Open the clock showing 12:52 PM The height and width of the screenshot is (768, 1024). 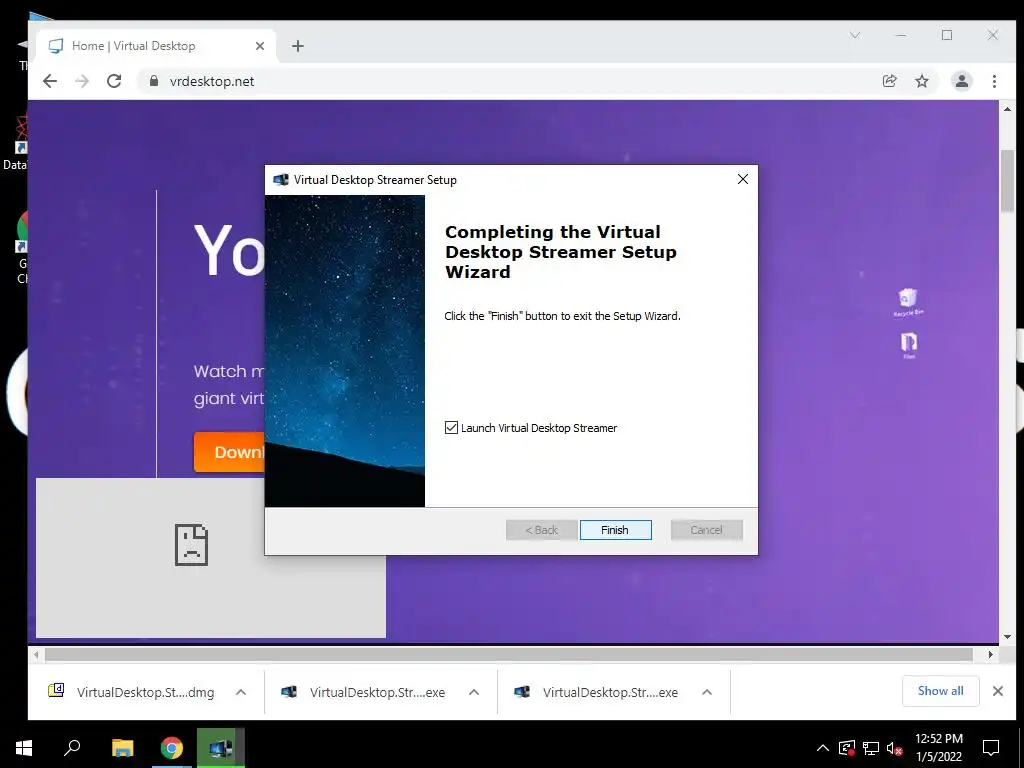938,748
